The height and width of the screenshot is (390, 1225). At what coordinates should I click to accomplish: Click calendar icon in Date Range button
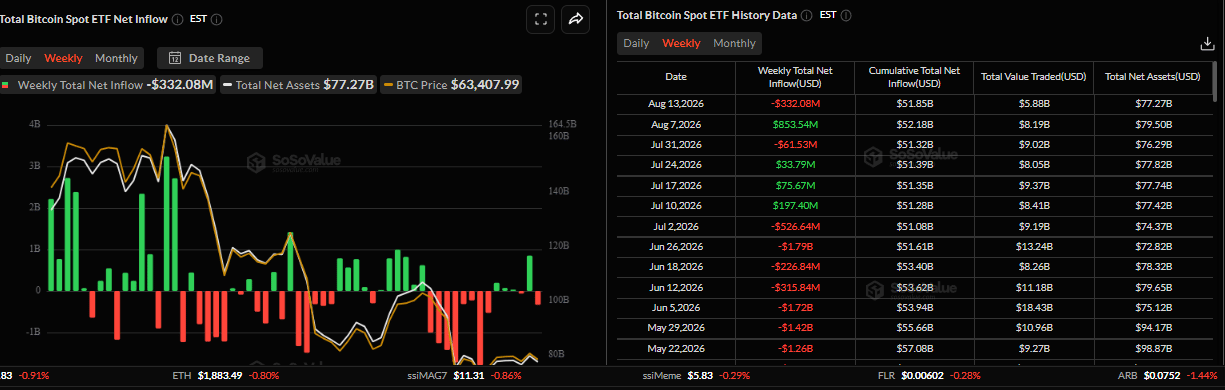point(175,58)
